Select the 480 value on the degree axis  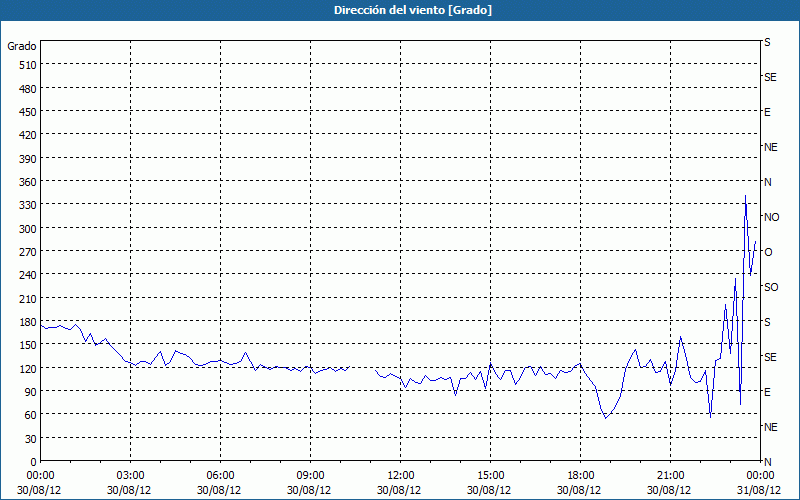[29, 89]
